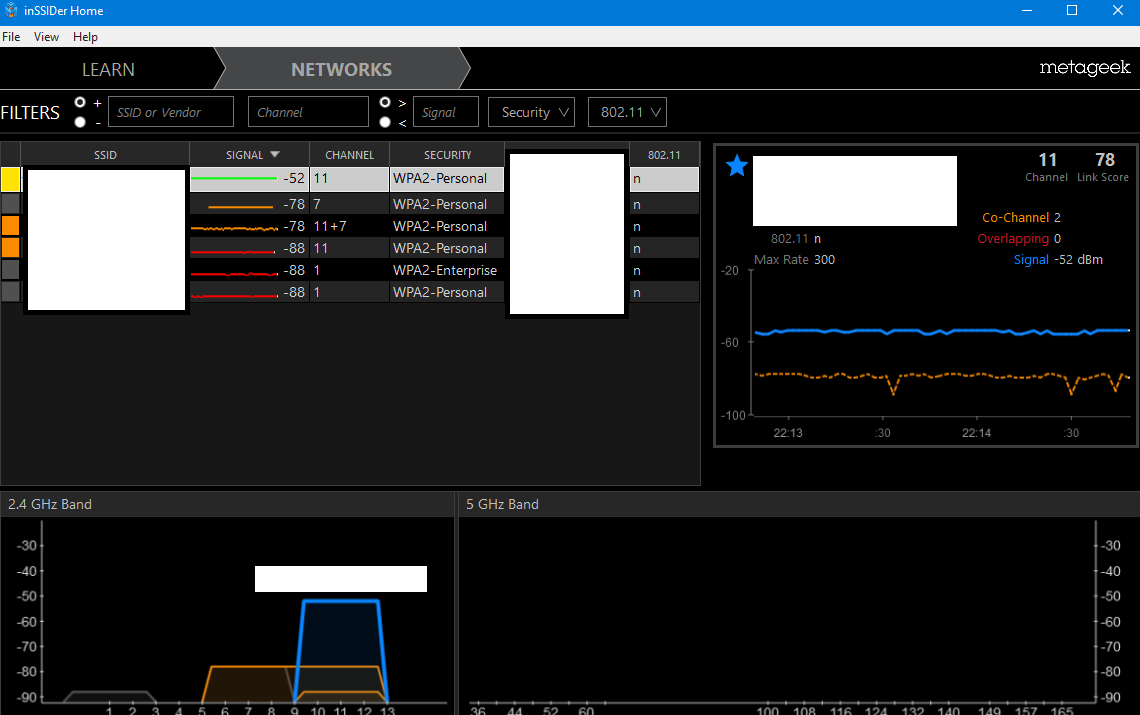The image size is (1140, 715).
Task: Switch to the NETWORKS tab
Action: 342,69
